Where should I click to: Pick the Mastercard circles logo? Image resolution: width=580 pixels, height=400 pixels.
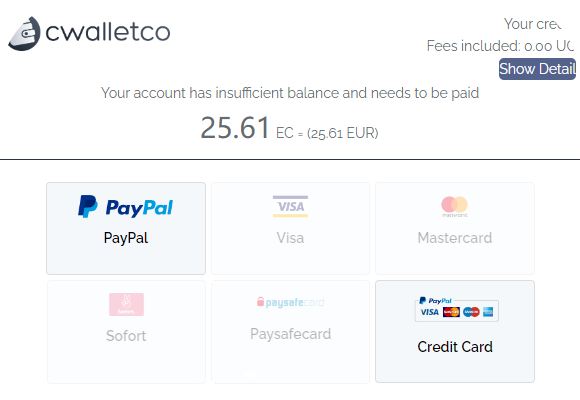point(455,206)
